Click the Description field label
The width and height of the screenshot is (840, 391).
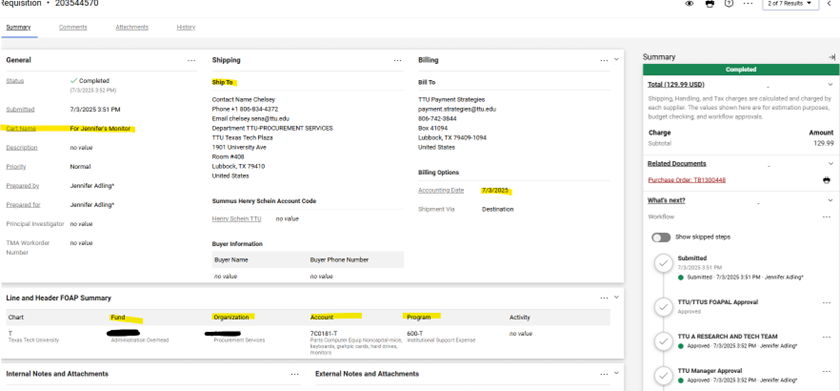(x=21, y=148)
